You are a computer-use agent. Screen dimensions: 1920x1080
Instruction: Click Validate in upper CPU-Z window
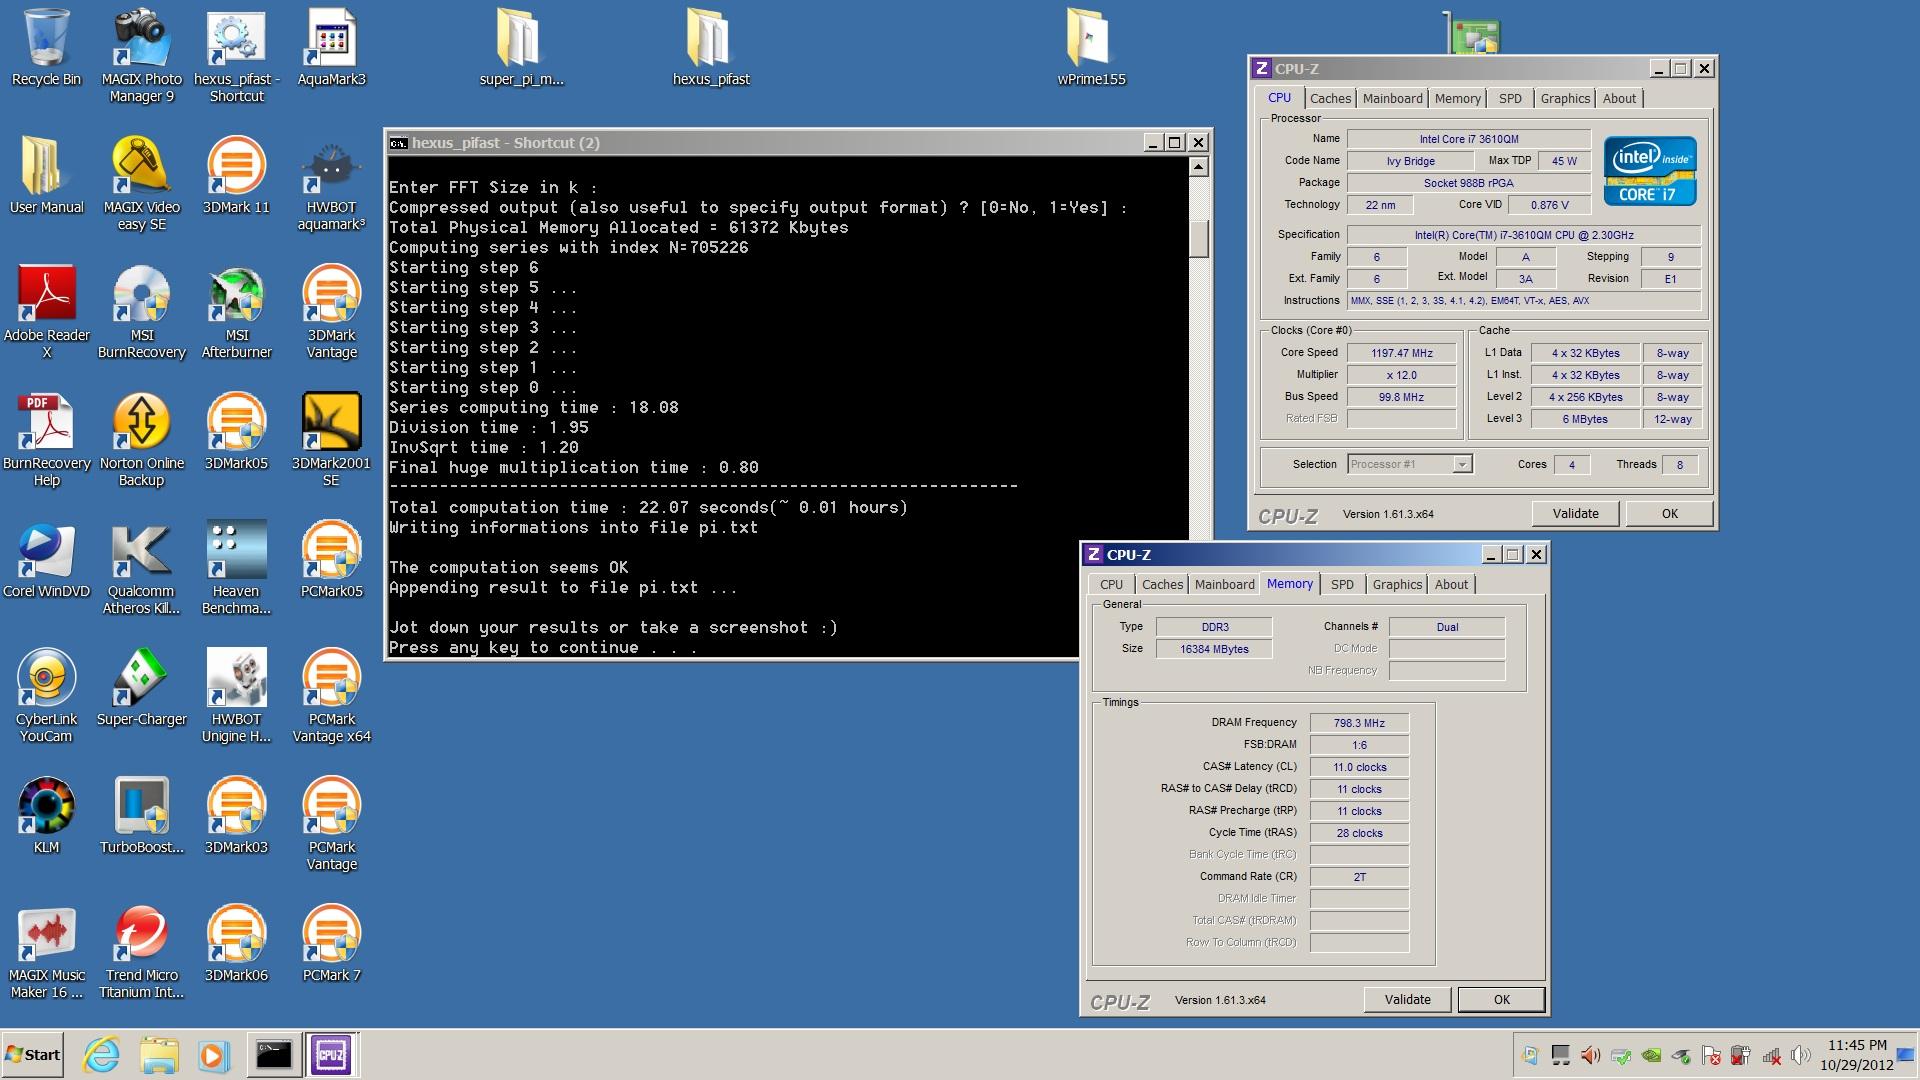1575,513
